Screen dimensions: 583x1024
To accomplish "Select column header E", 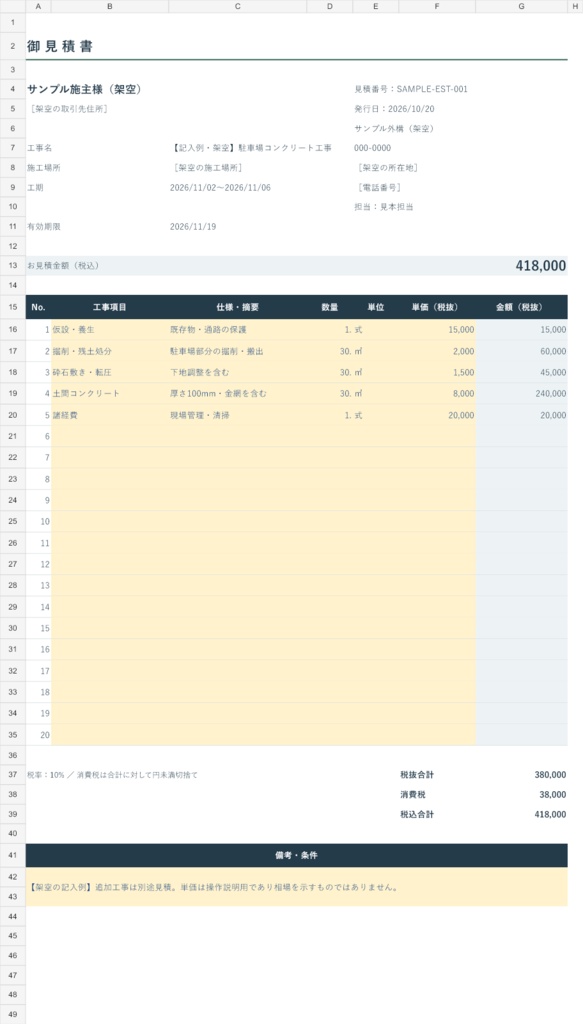I will pos(375,6).
